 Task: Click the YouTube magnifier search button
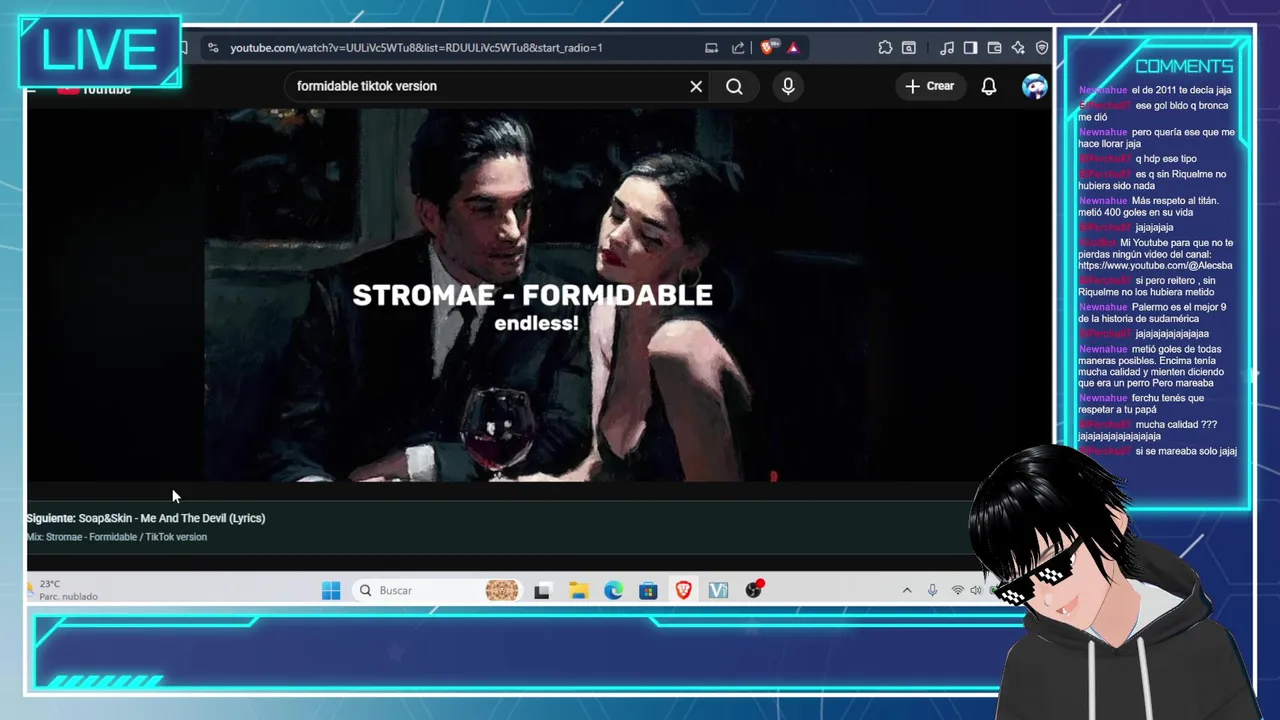[734, 86]
